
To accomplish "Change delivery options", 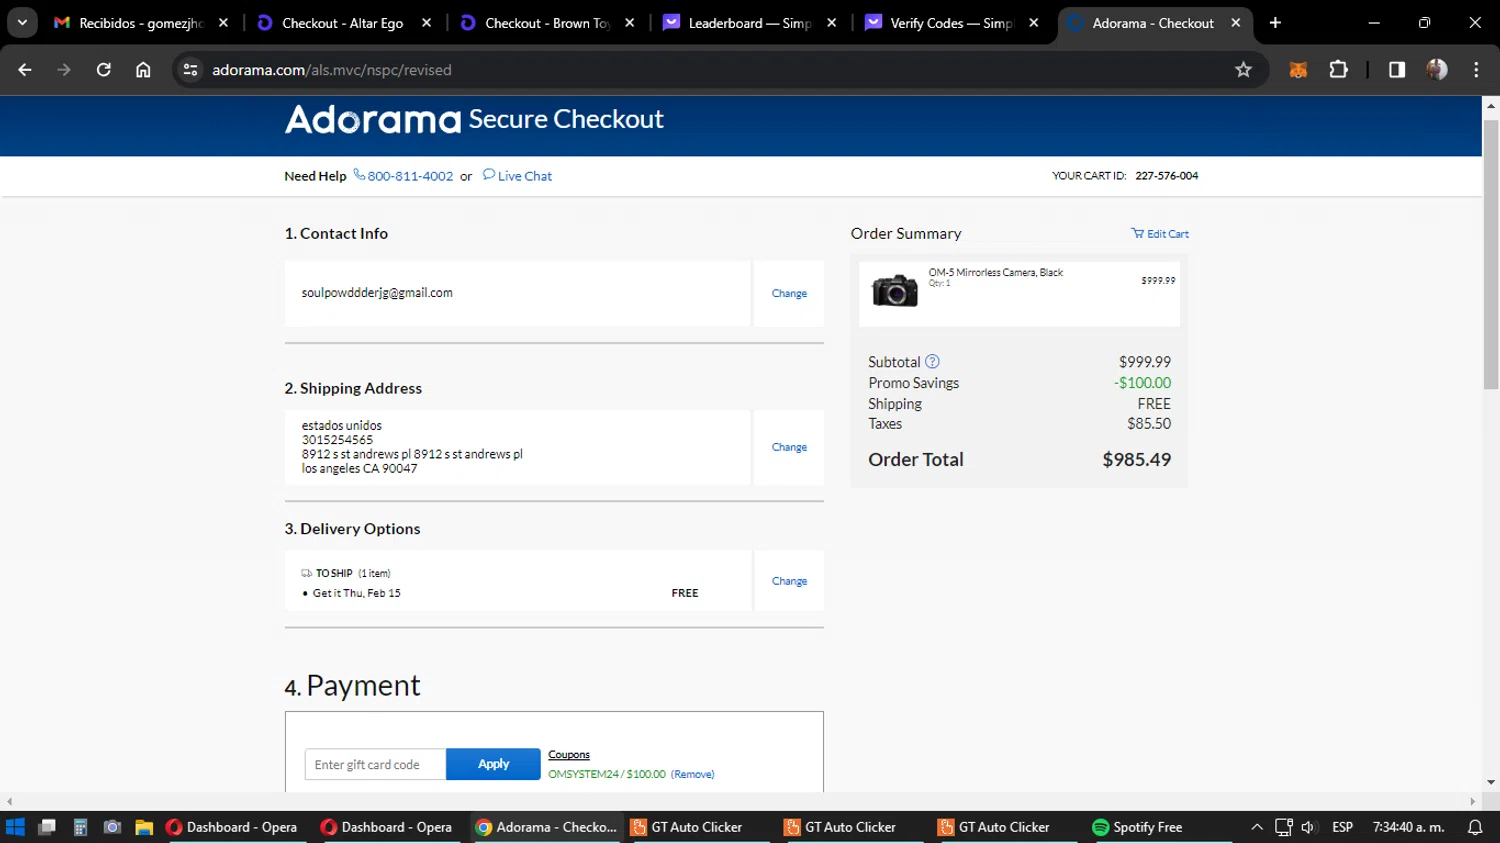I will pyautogui.click(x=789, y=581).
